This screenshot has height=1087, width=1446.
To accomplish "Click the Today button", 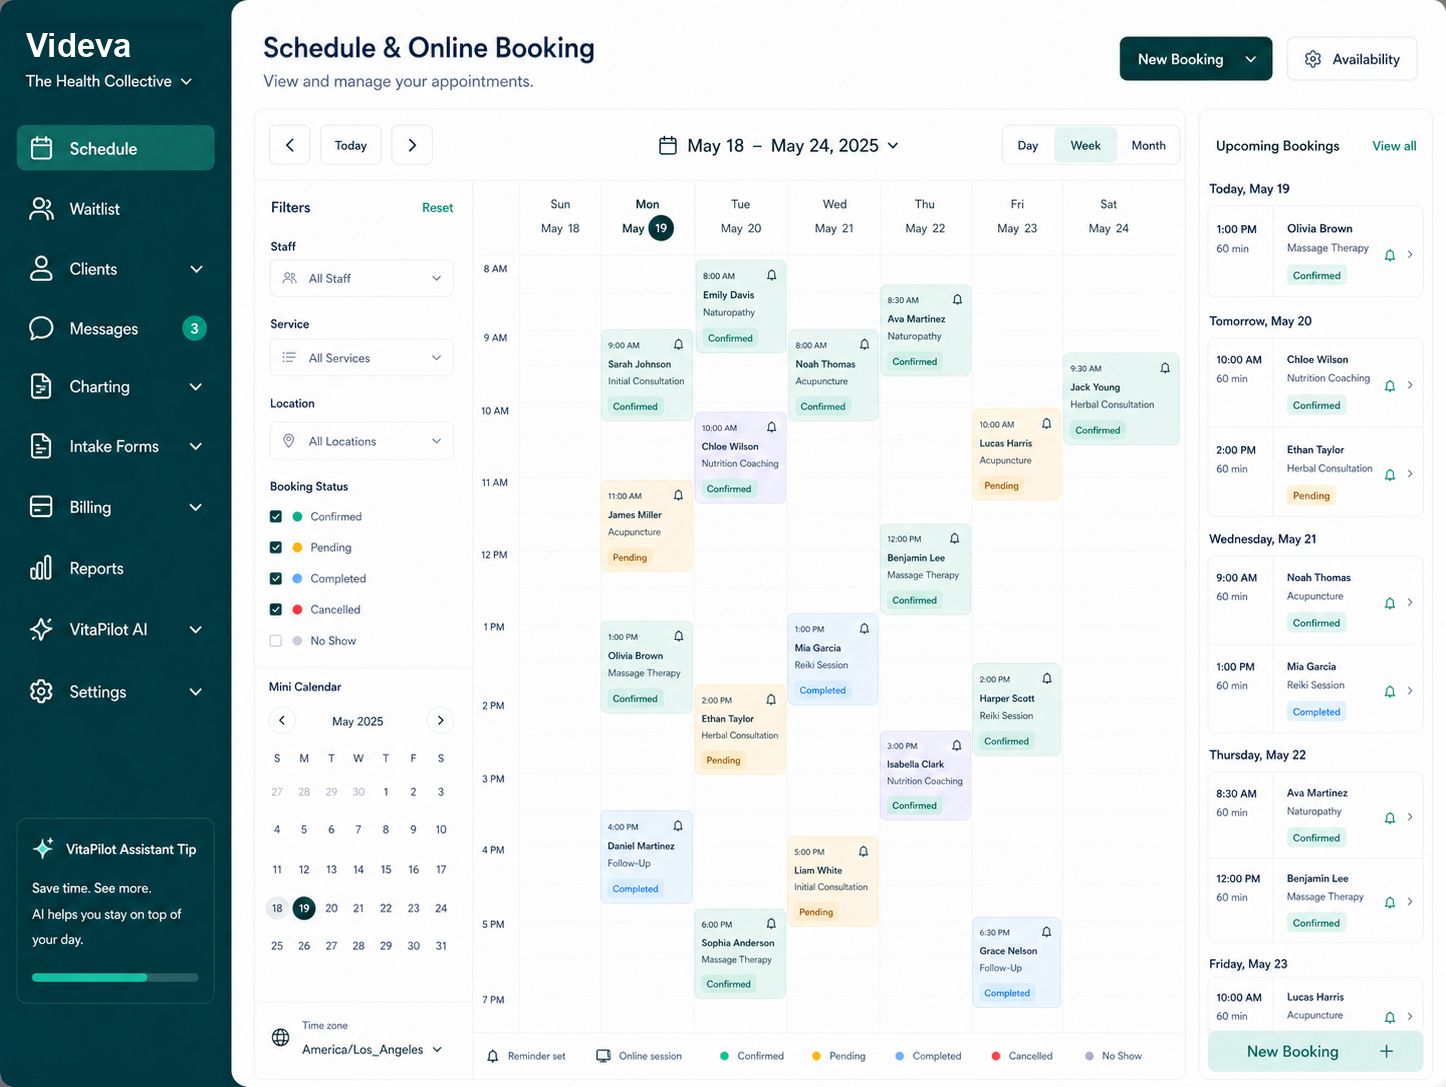I will click(x=350, y=145).
